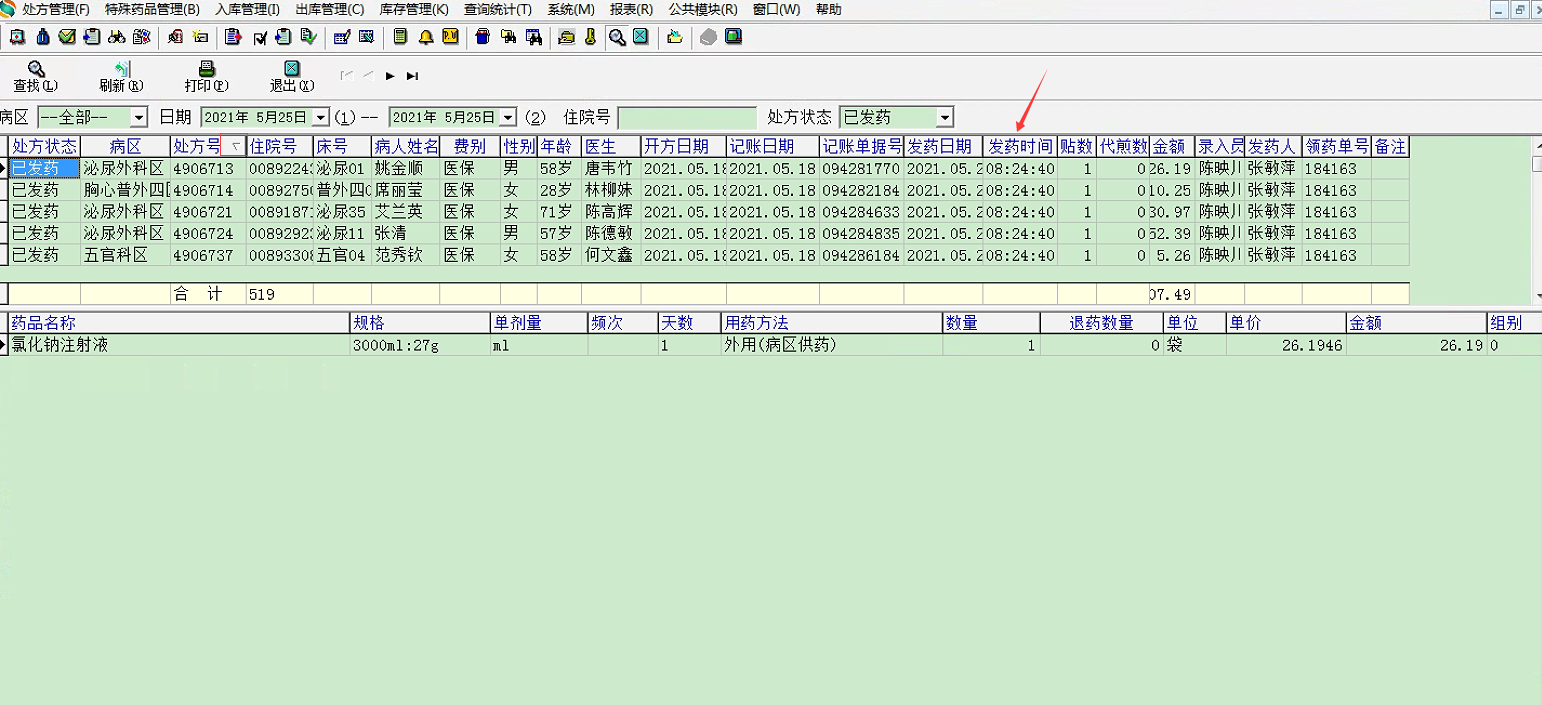Click the blue medicine bottle toolbar icon

43,37
